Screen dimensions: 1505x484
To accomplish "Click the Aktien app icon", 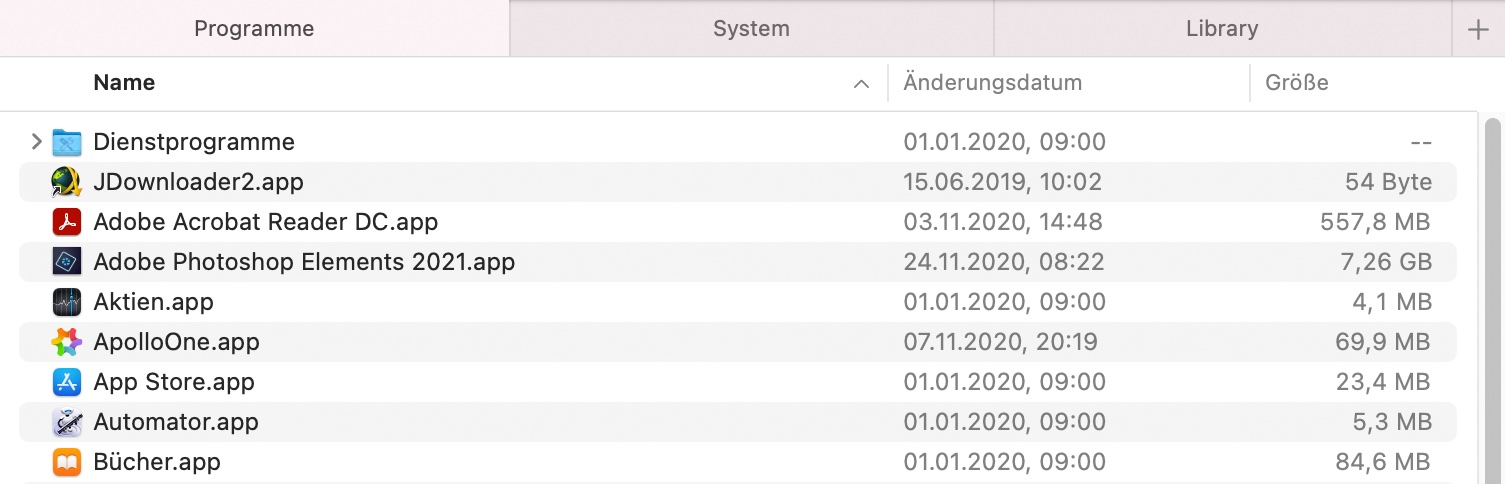I will click(66, 302).
